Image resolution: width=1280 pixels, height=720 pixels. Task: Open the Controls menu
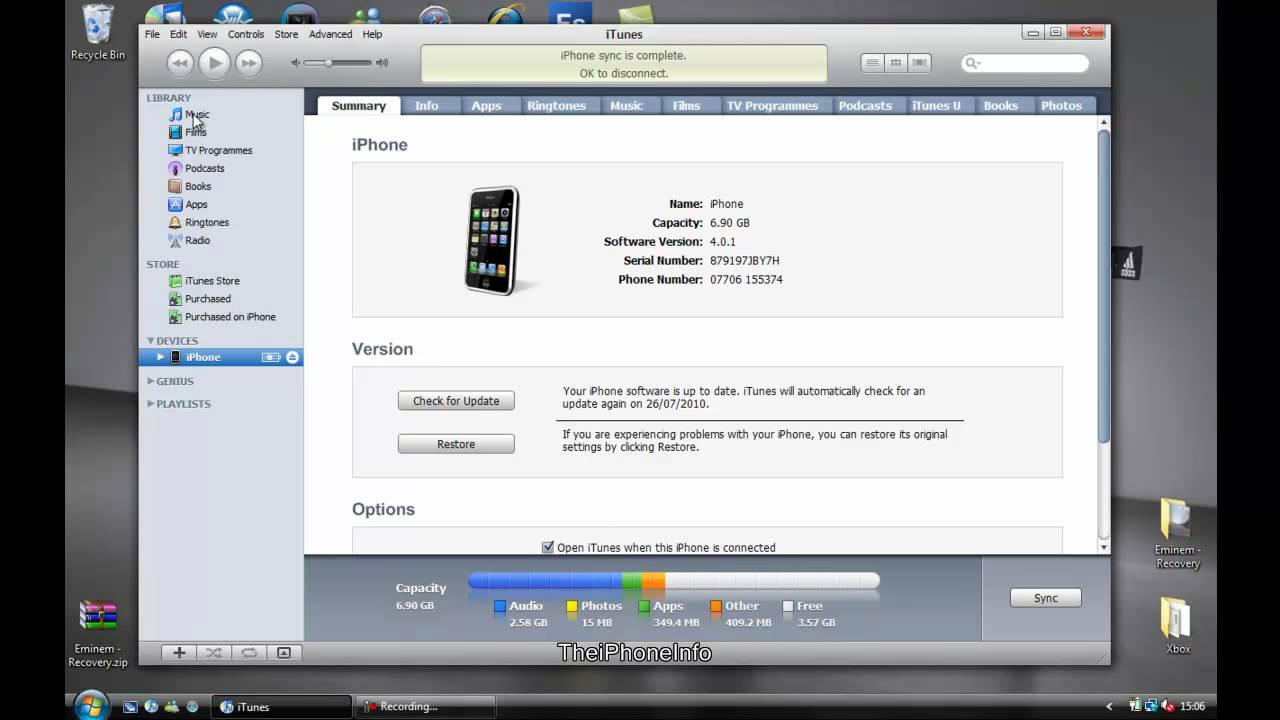coord(246,34)
